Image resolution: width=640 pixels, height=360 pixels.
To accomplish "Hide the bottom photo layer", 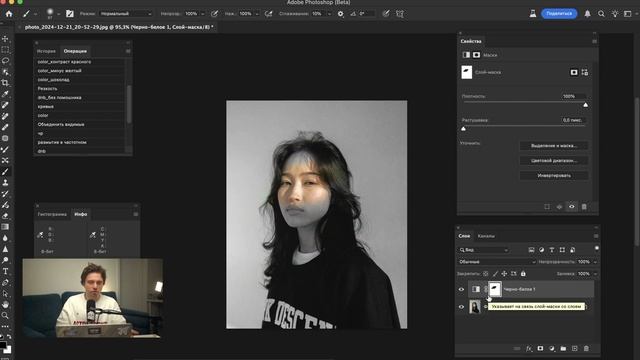I will [462, 307].
